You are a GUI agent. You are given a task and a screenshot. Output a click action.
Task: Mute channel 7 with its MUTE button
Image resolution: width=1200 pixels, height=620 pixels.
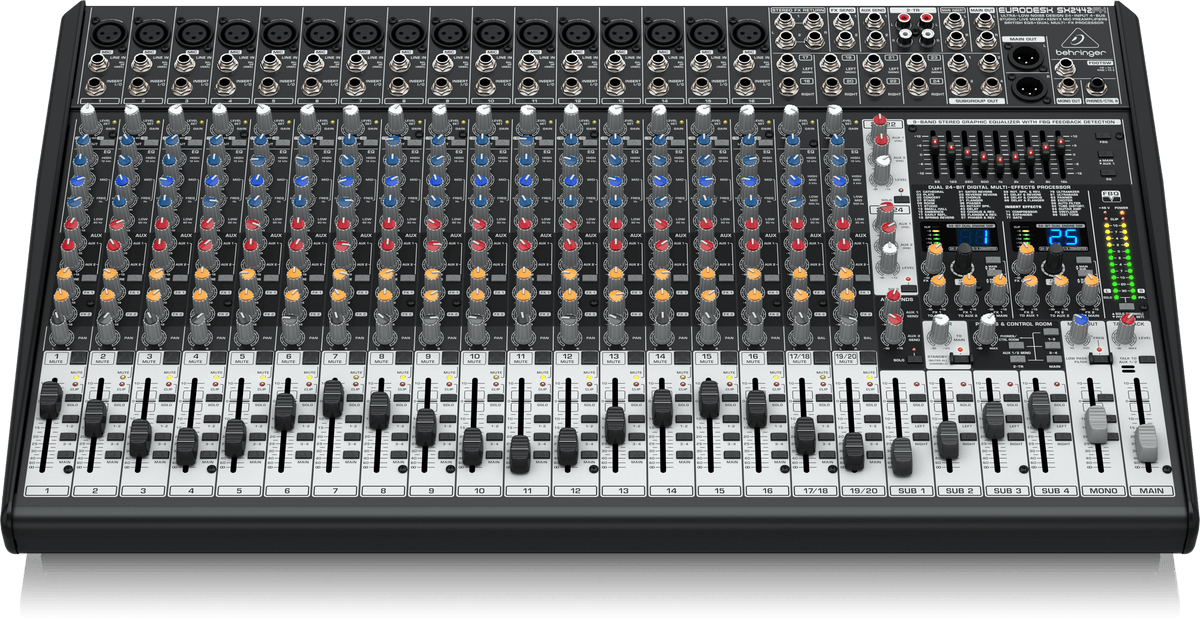[357, 357]
